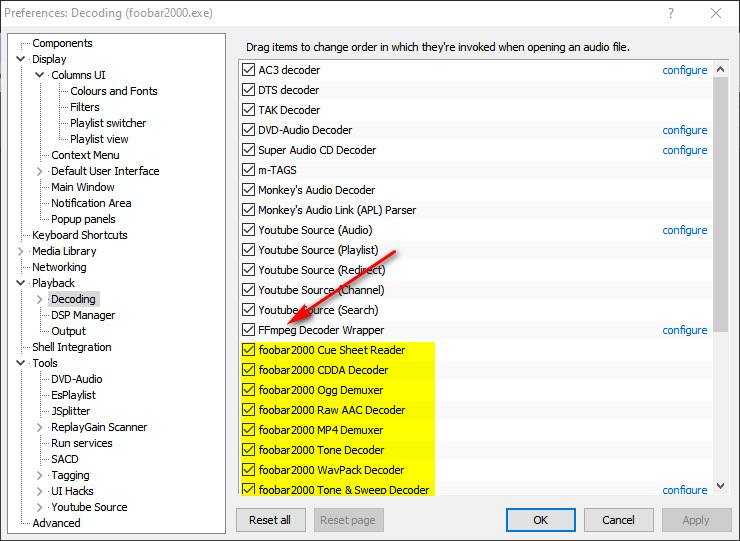Open Colours and Fonts settings page
Viewport: 740px width, 541px height.
coord(114,91)
